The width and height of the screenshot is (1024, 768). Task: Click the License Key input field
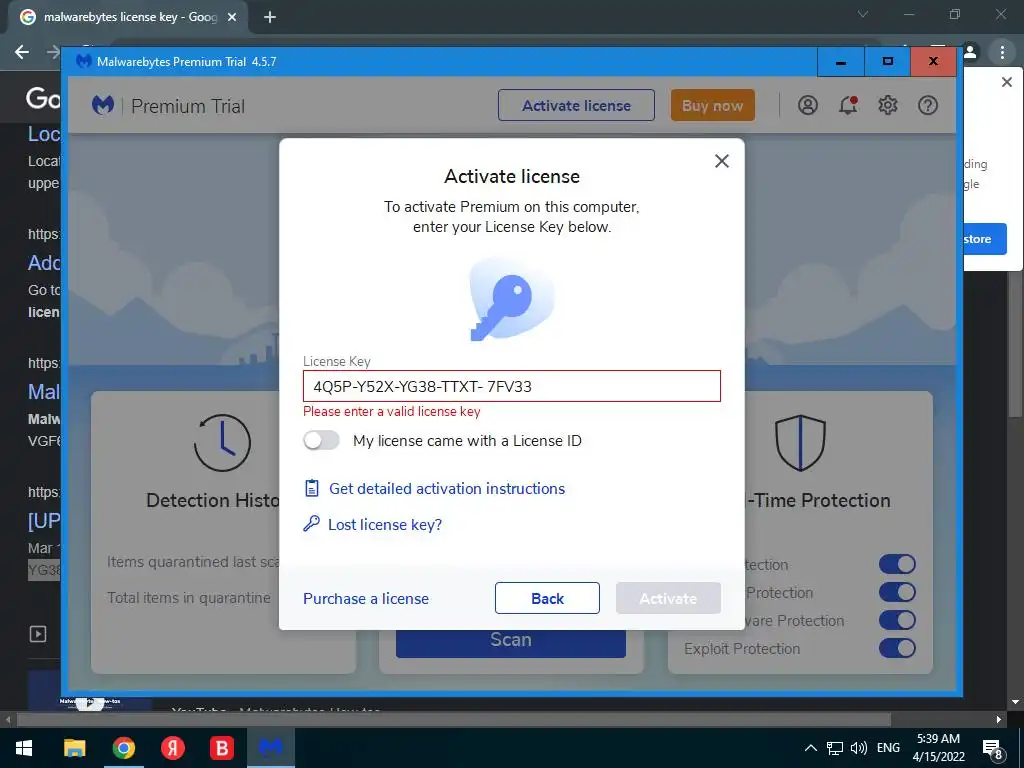[x=511, y=386]
